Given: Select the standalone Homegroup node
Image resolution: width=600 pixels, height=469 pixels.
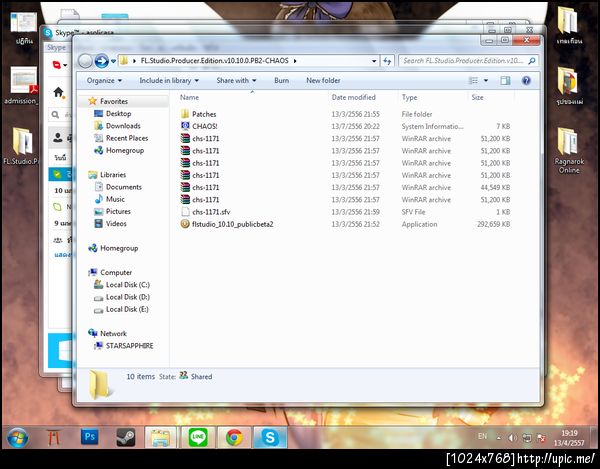Looking at the screenshot, I should point(119,248).
